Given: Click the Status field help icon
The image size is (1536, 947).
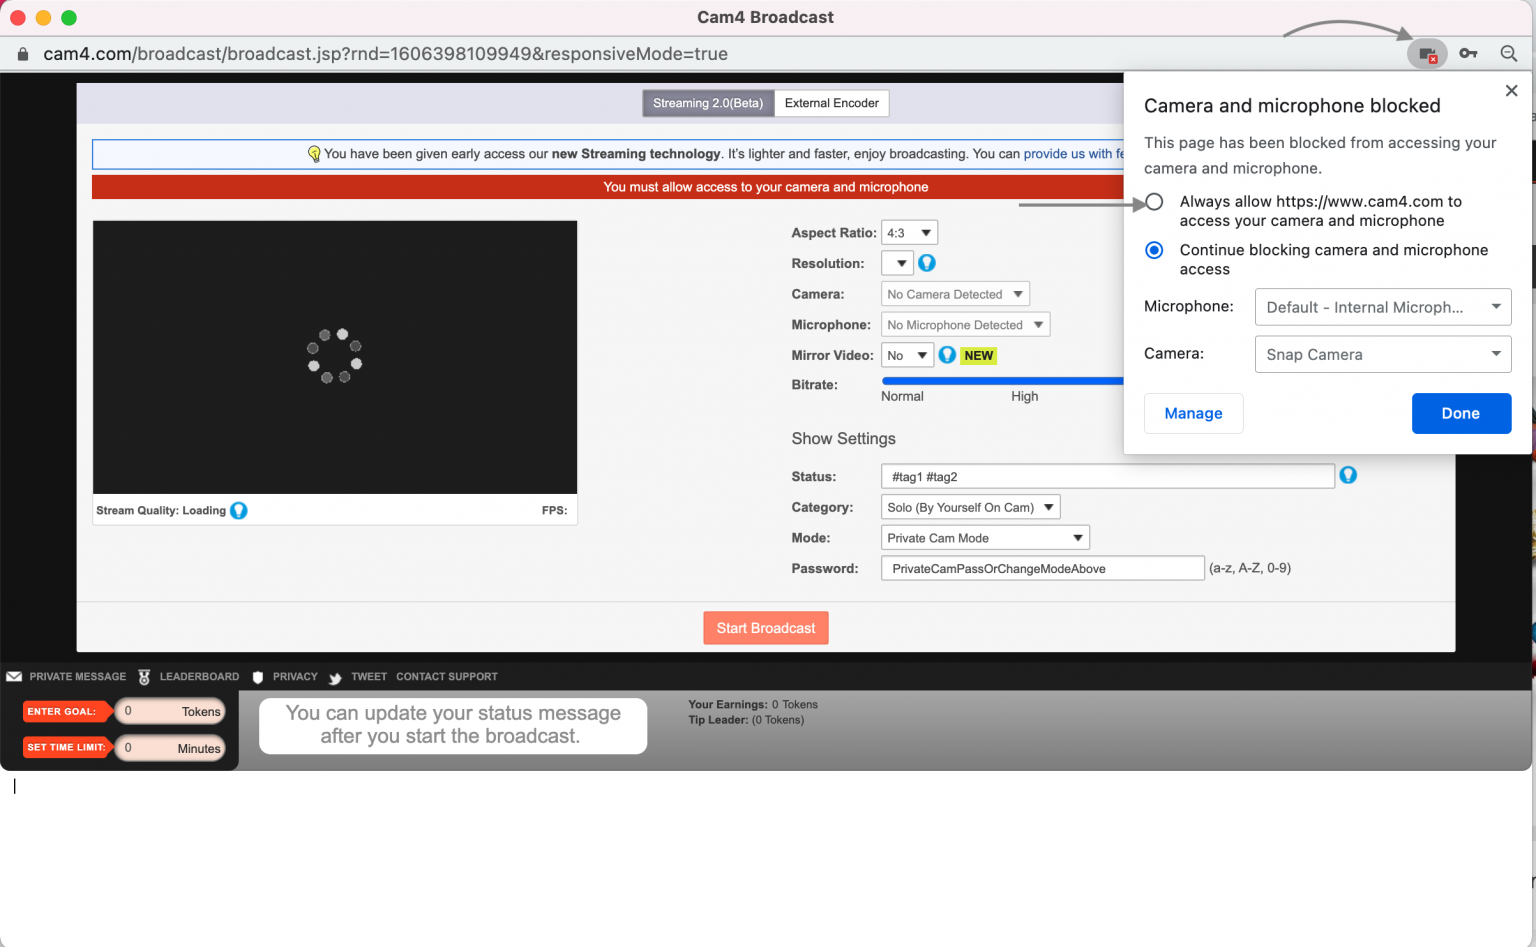Looking at the screenshot, I should pyautogui.click(x=1348, y=476).
